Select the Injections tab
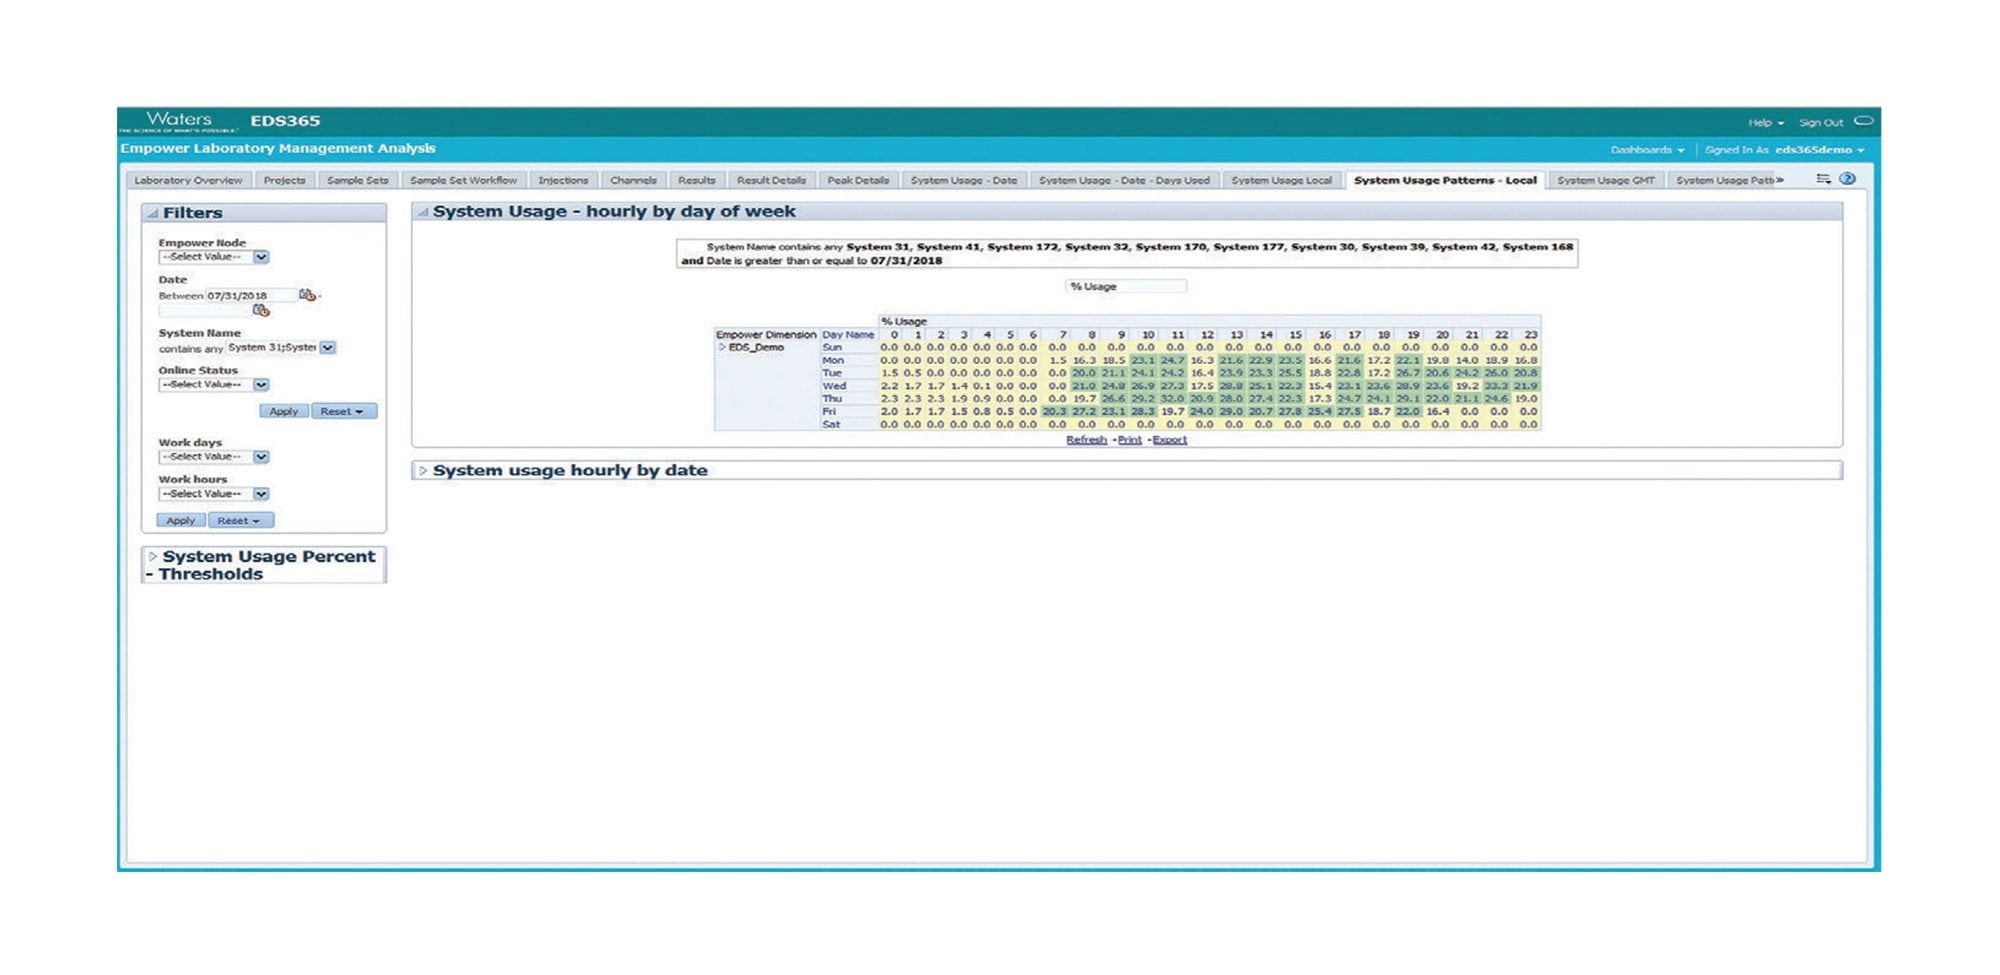The height and width of the screenshot is (975, 2000). pyautogui.click(x=563, y=180)
